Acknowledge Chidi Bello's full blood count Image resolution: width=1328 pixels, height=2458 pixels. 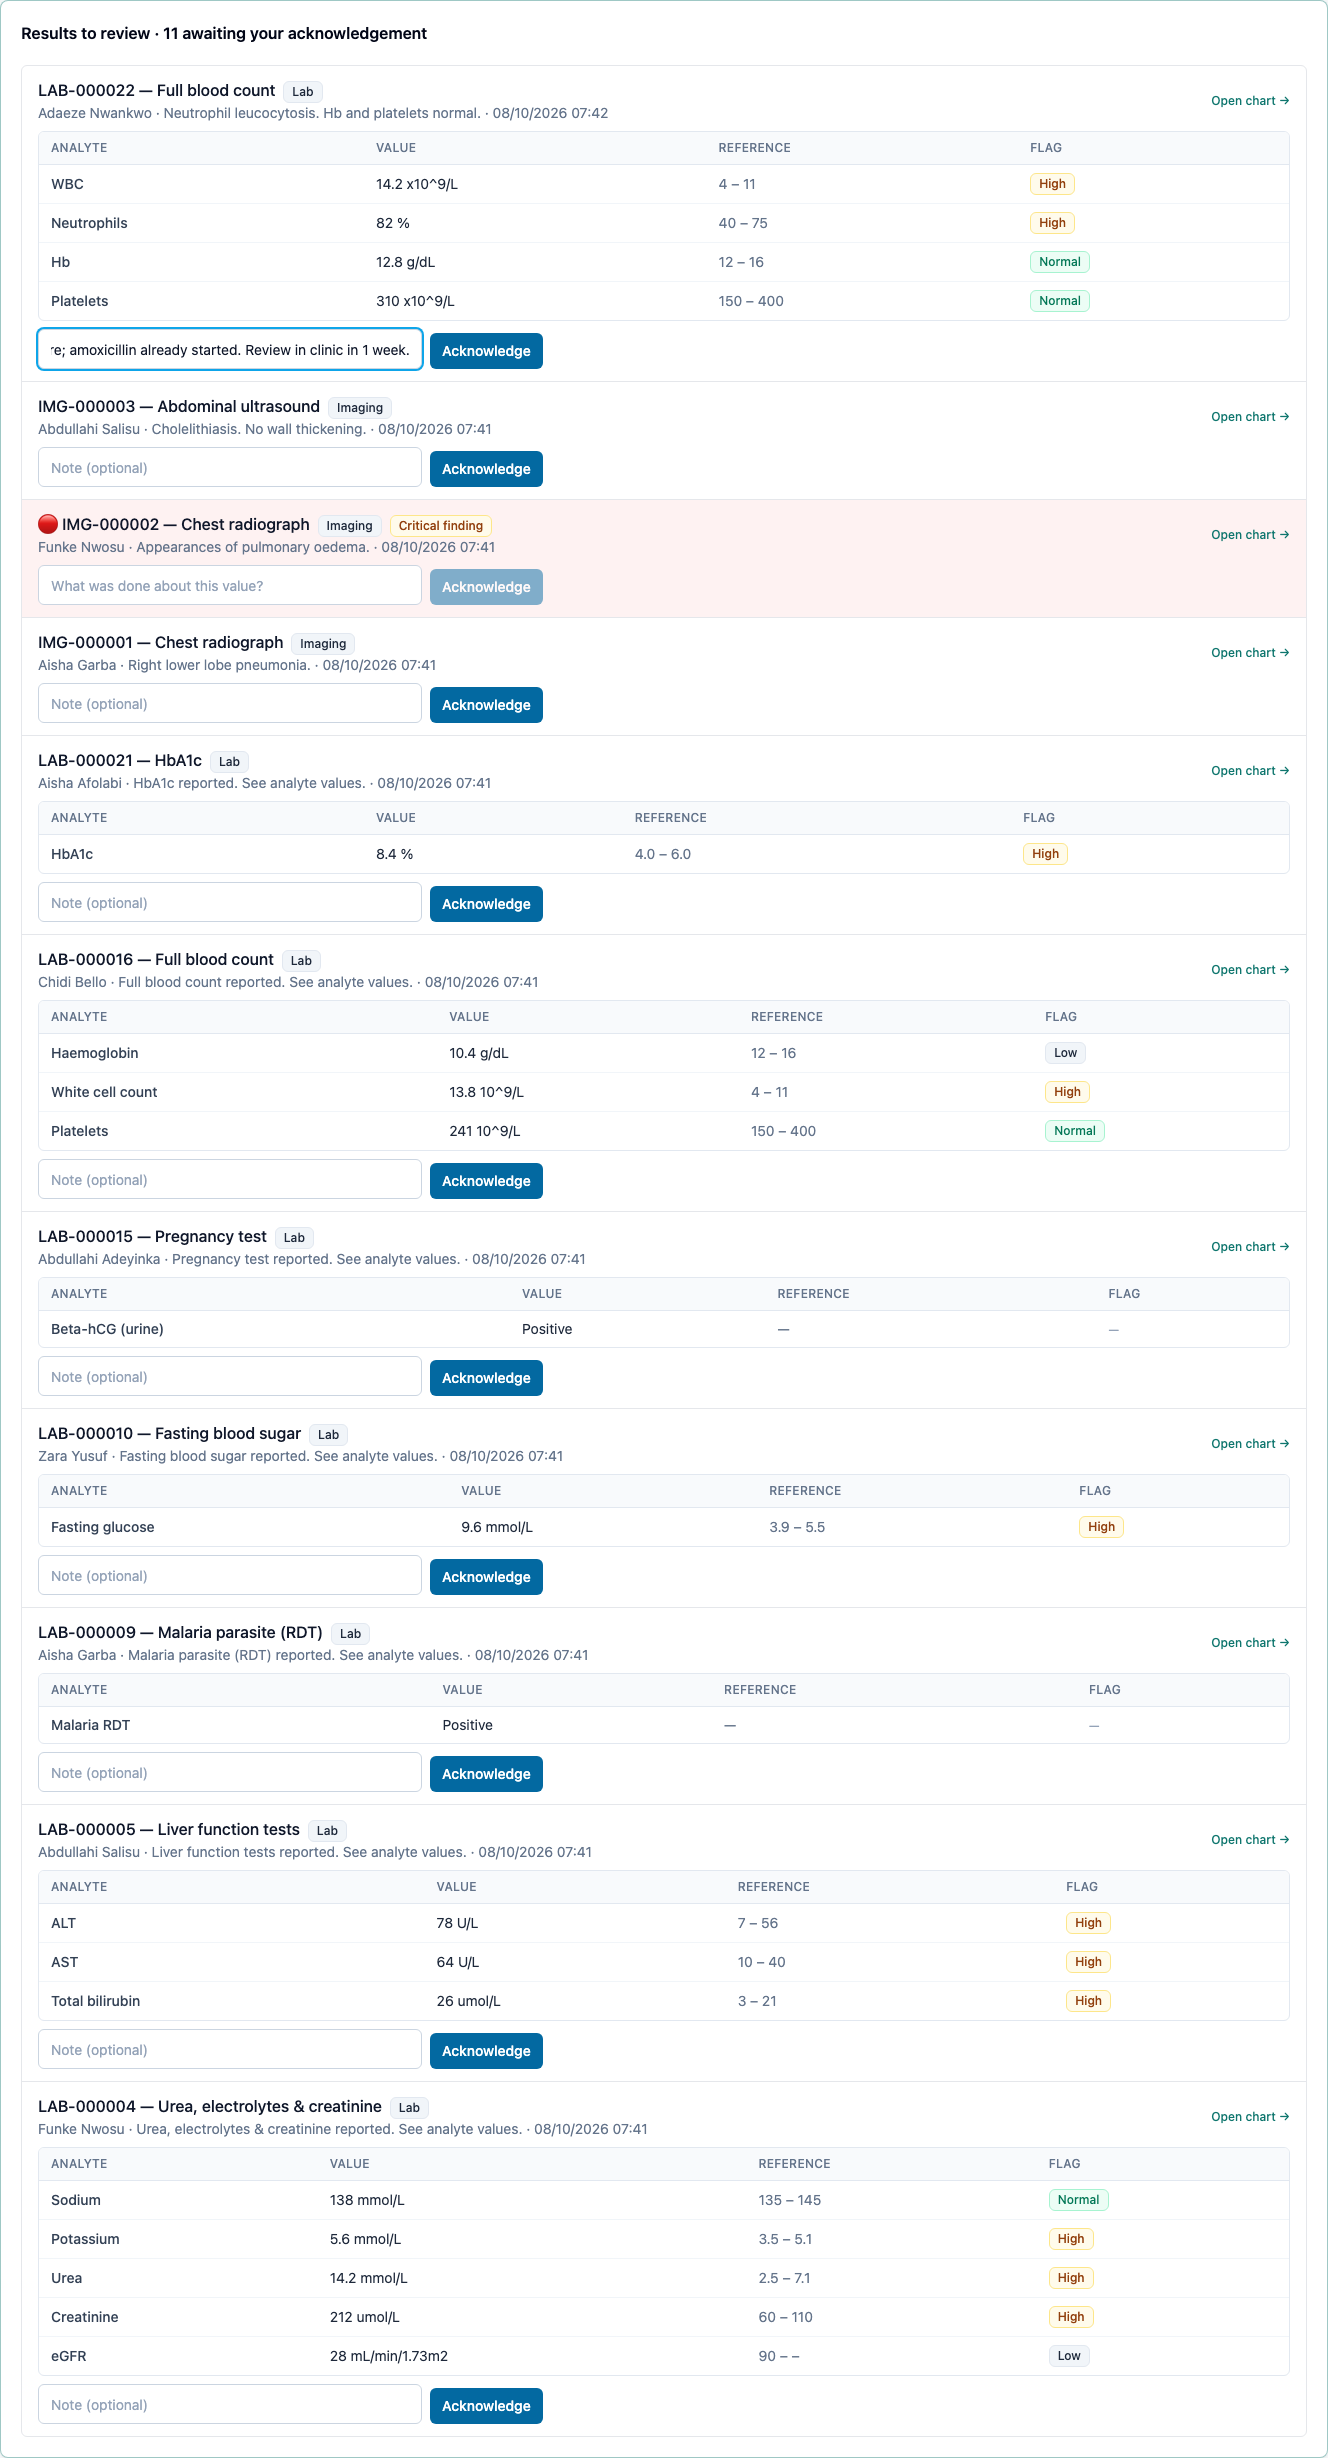486,1181
